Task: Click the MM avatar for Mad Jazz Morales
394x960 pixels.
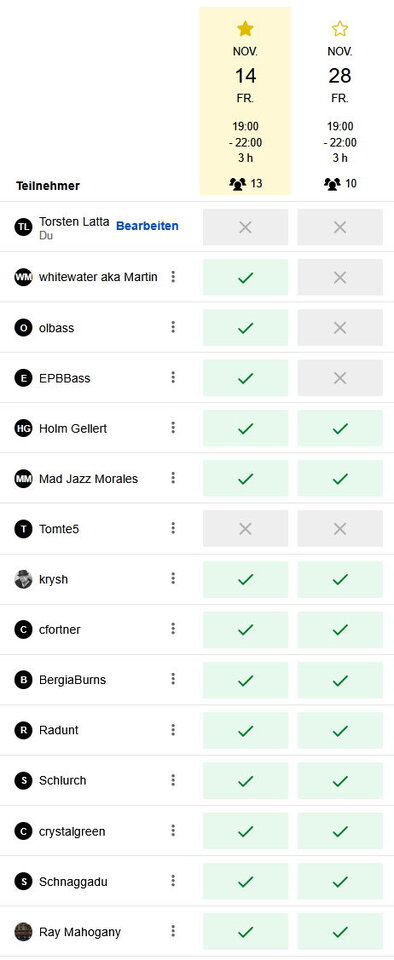Action: click(x=23, y=478)
